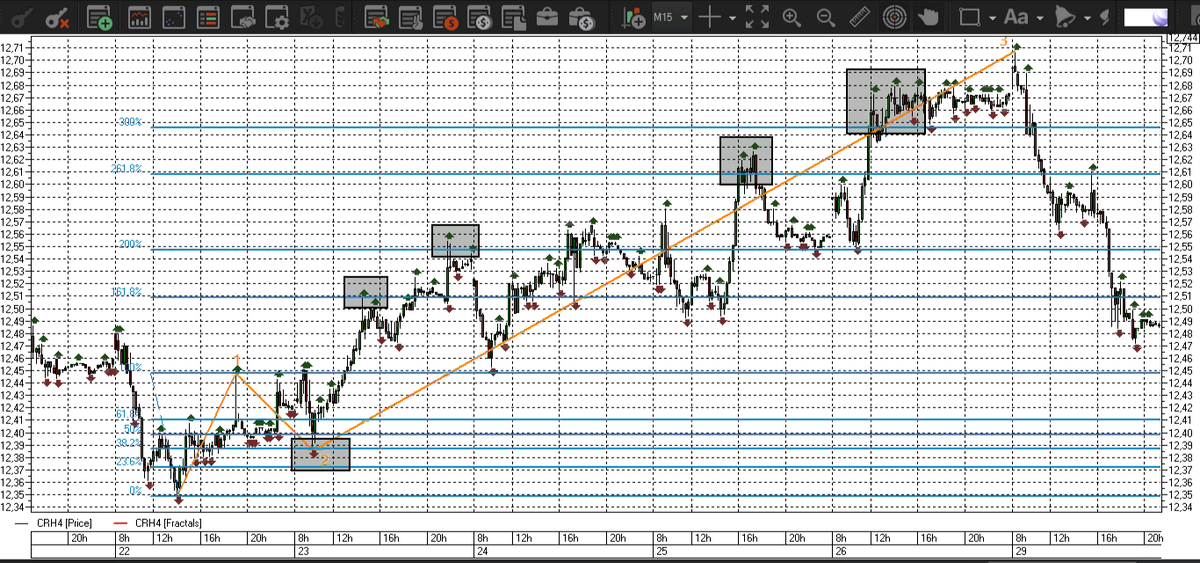Open the chart window icon with bars
The height and width of the screenshot is (563, 1200).
point(140,17)
